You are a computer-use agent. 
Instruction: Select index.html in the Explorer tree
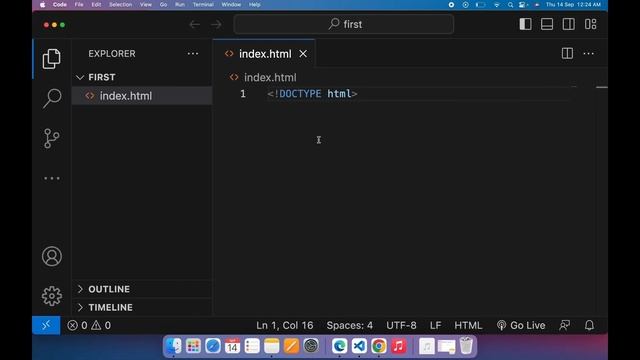point(142,96)
